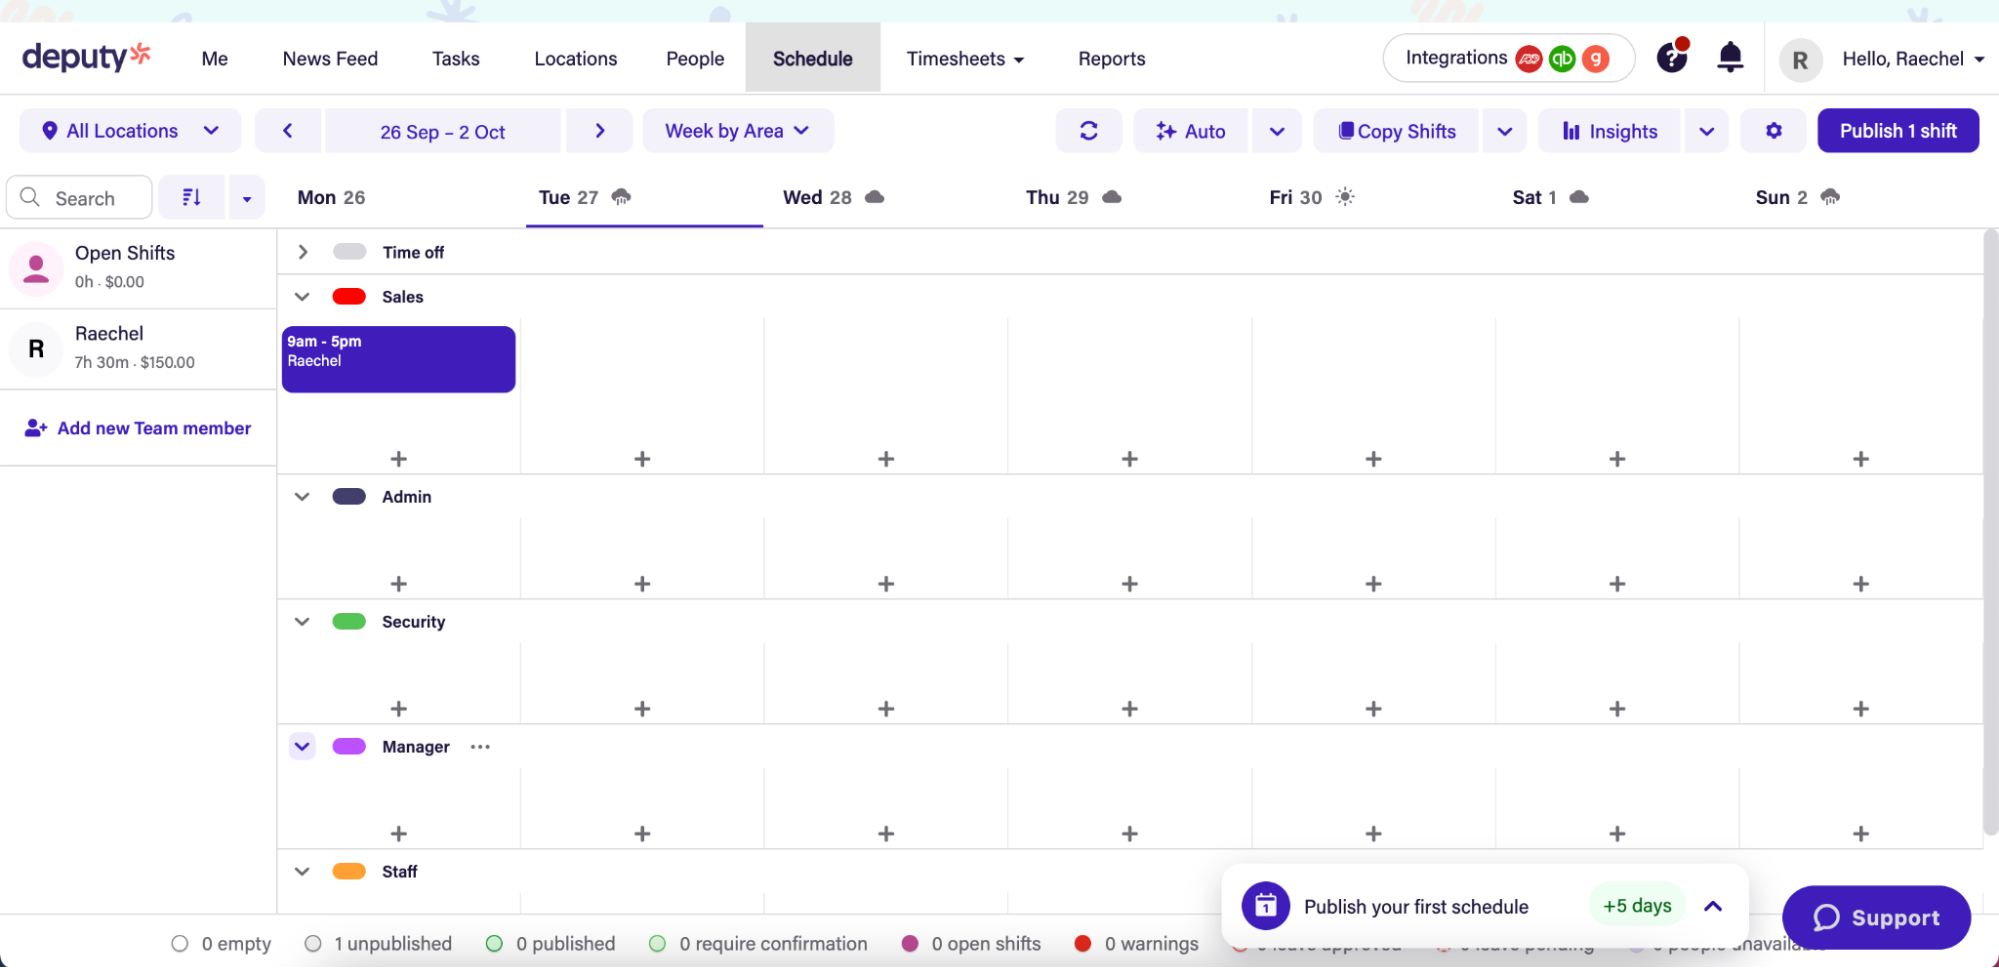The width and height of the screenshot is (1999, 968).
Task: Select the Gusto integration icon
Action: coord(1595,58)
